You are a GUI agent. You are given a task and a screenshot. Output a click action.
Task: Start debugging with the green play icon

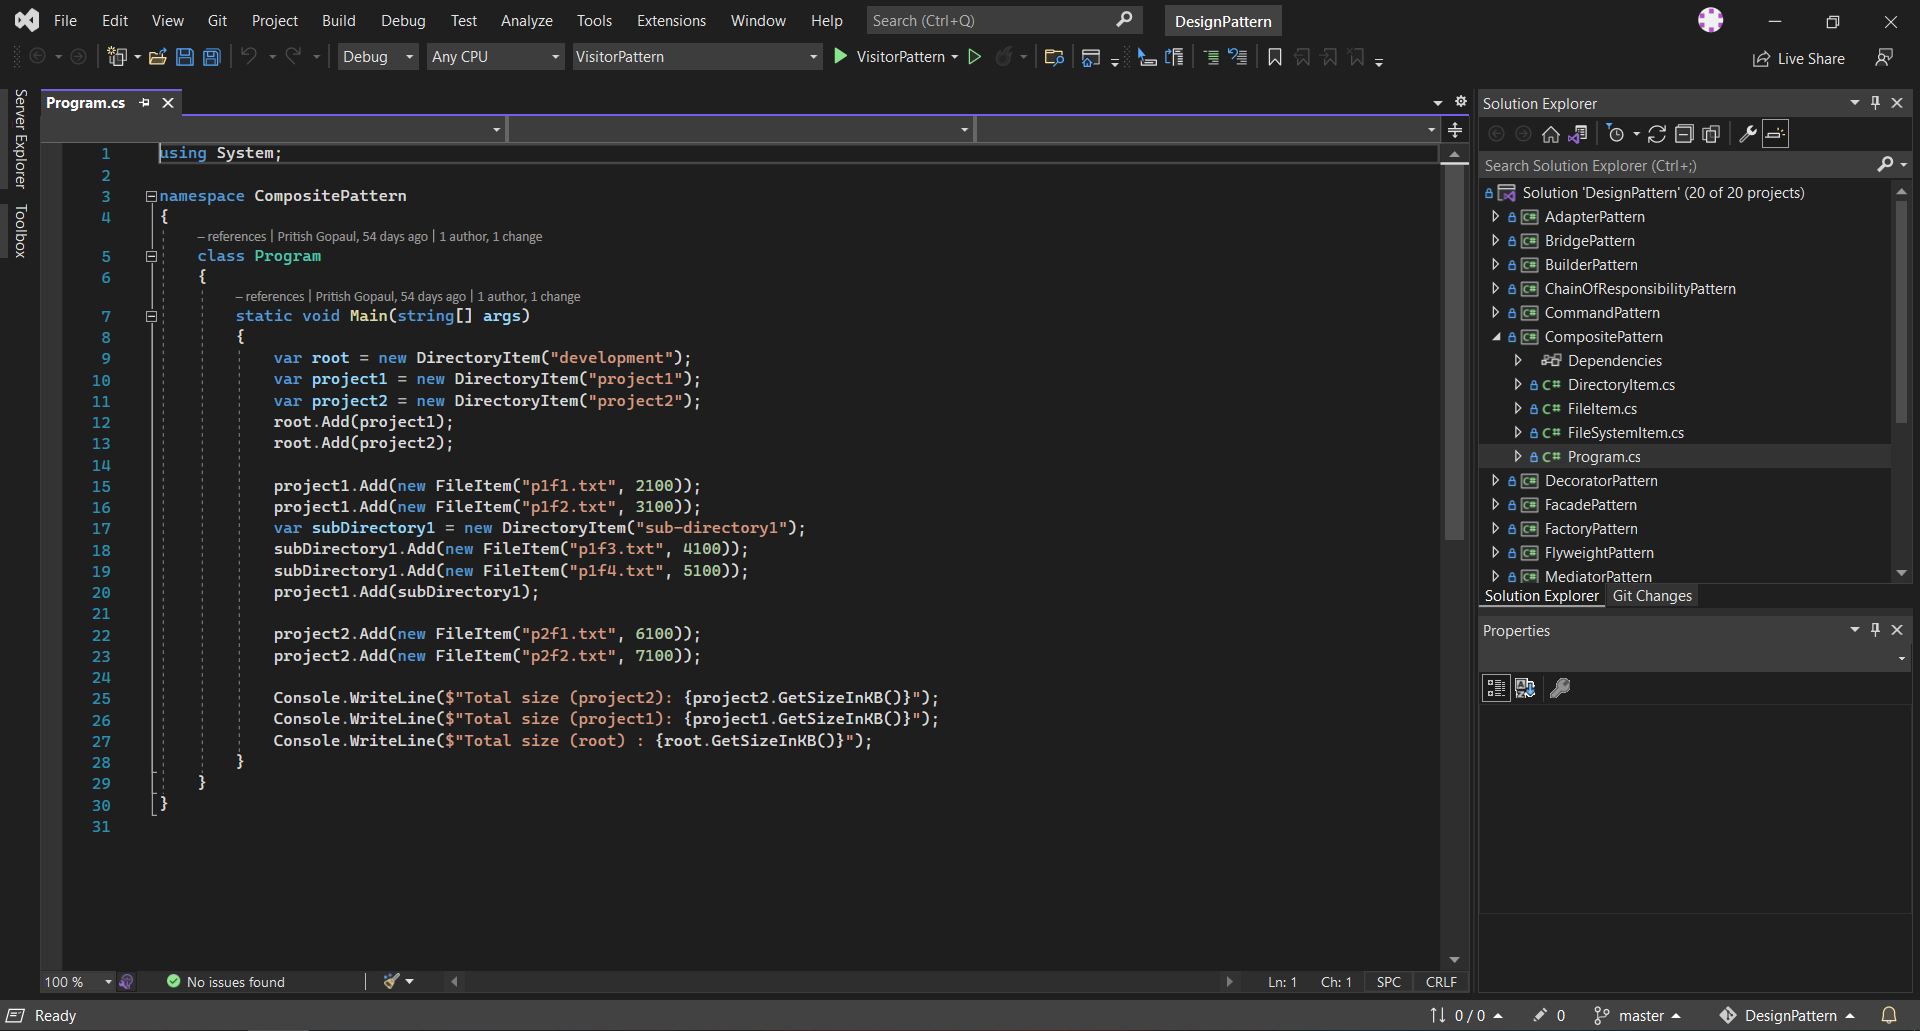coord(841,57)
